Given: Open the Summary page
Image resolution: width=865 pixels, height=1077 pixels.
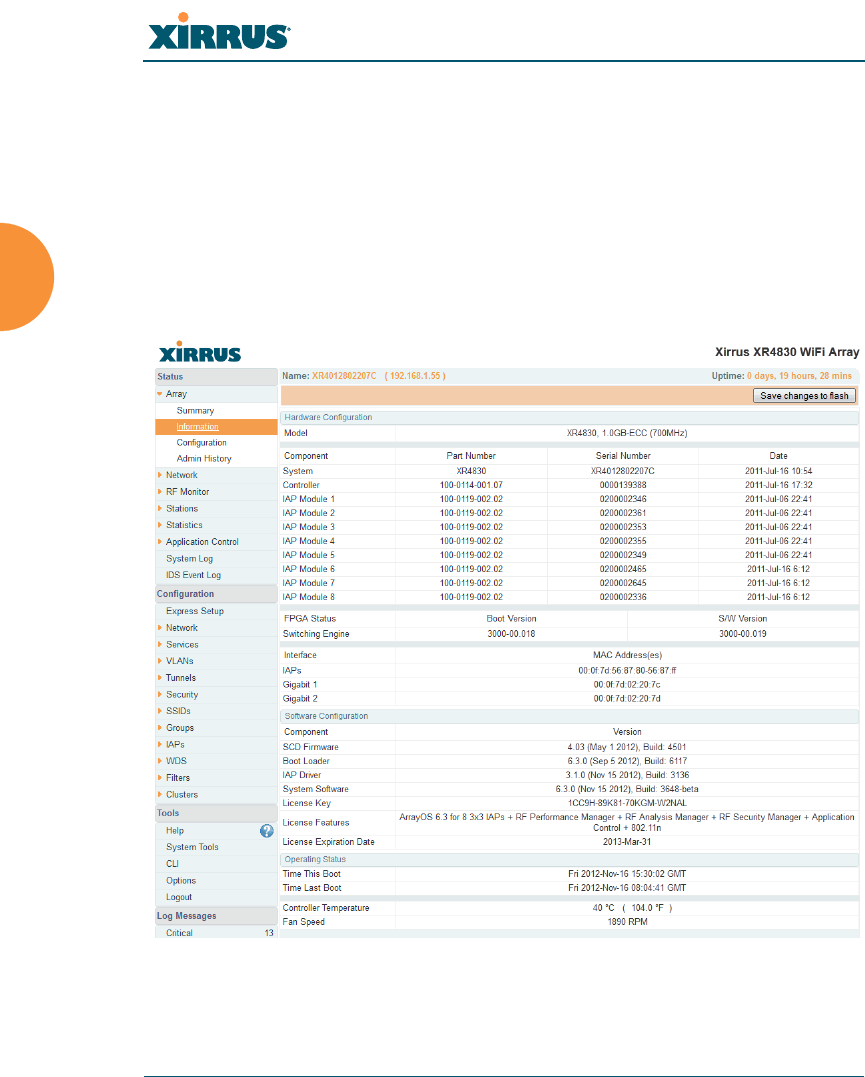Looking at the screenshot, I should coord(195,411).
